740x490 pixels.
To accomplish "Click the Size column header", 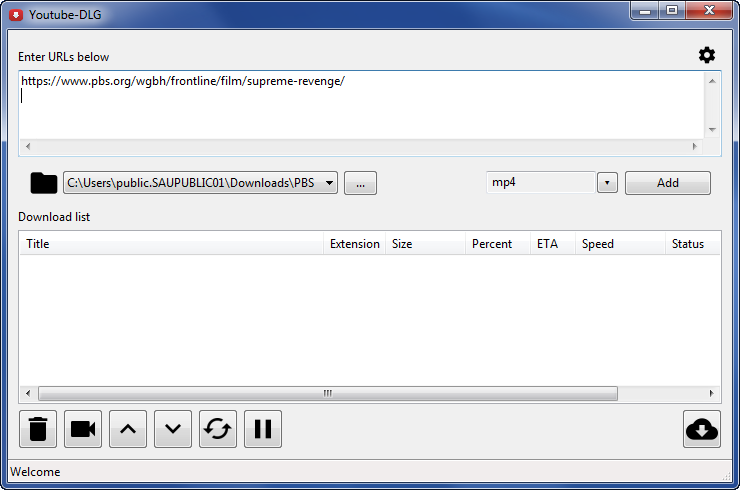I will click(x=426, y=244).
